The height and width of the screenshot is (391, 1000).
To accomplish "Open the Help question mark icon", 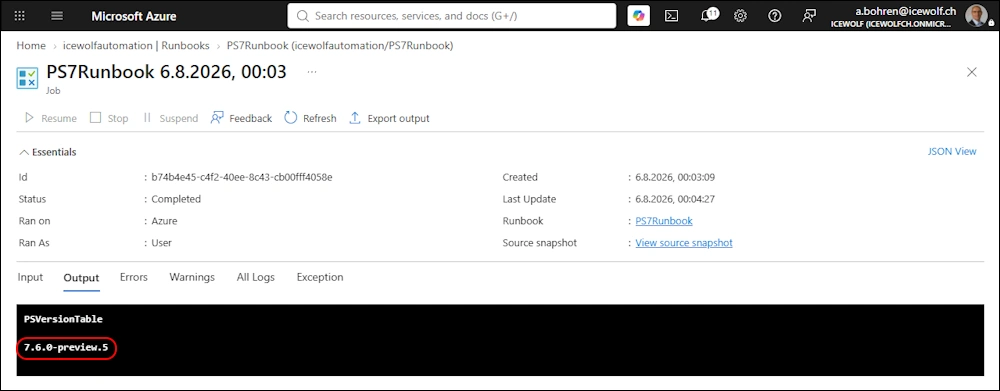I will click(775, 16).
